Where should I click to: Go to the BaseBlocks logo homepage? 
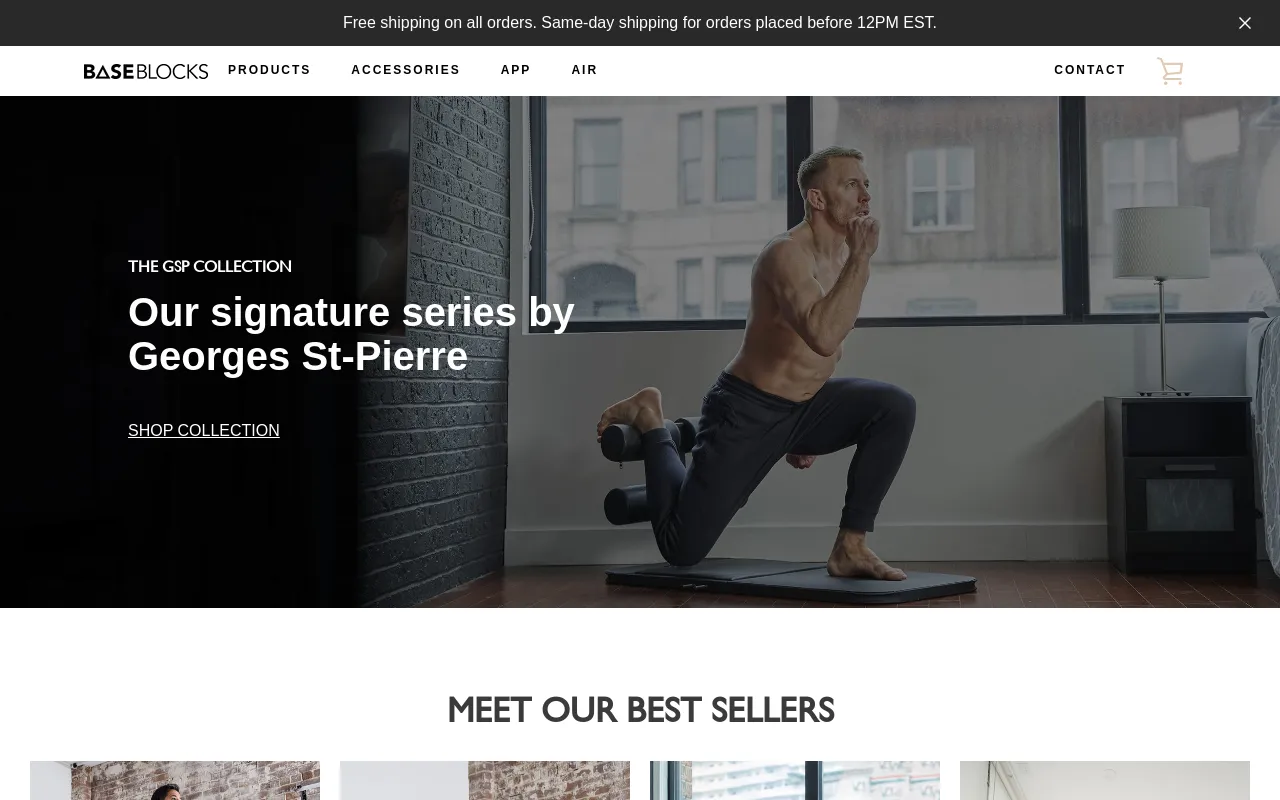[146, 71]
